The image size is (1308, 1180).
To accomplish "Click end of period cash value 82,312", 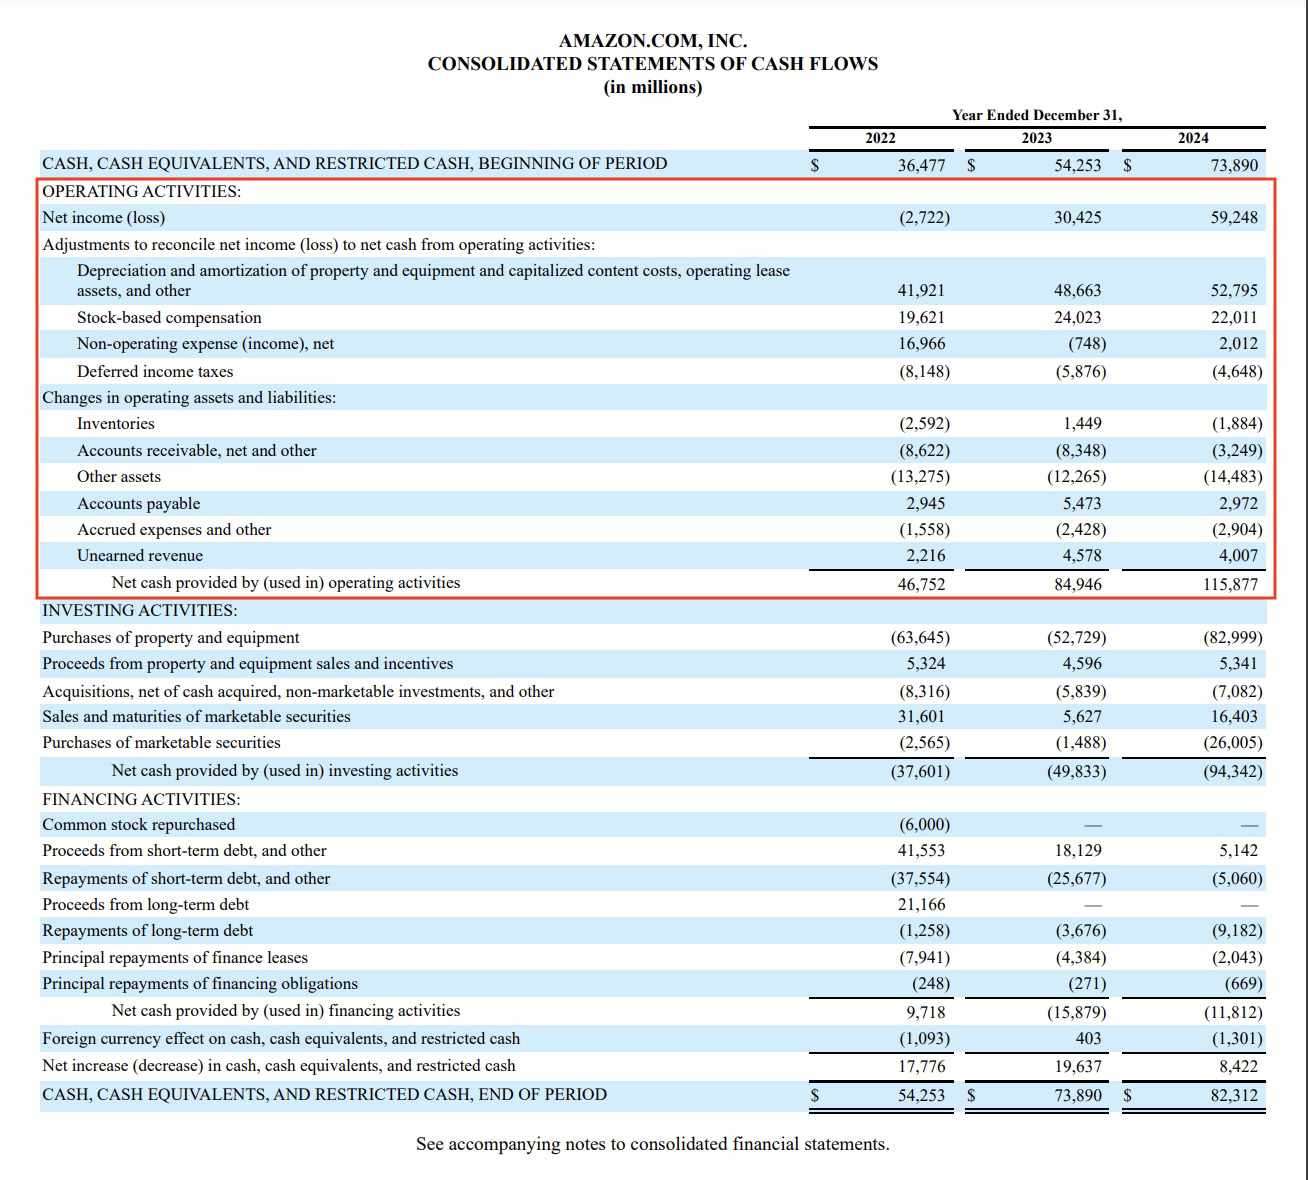I will pyautogui.click(x=1234, y=1096).
